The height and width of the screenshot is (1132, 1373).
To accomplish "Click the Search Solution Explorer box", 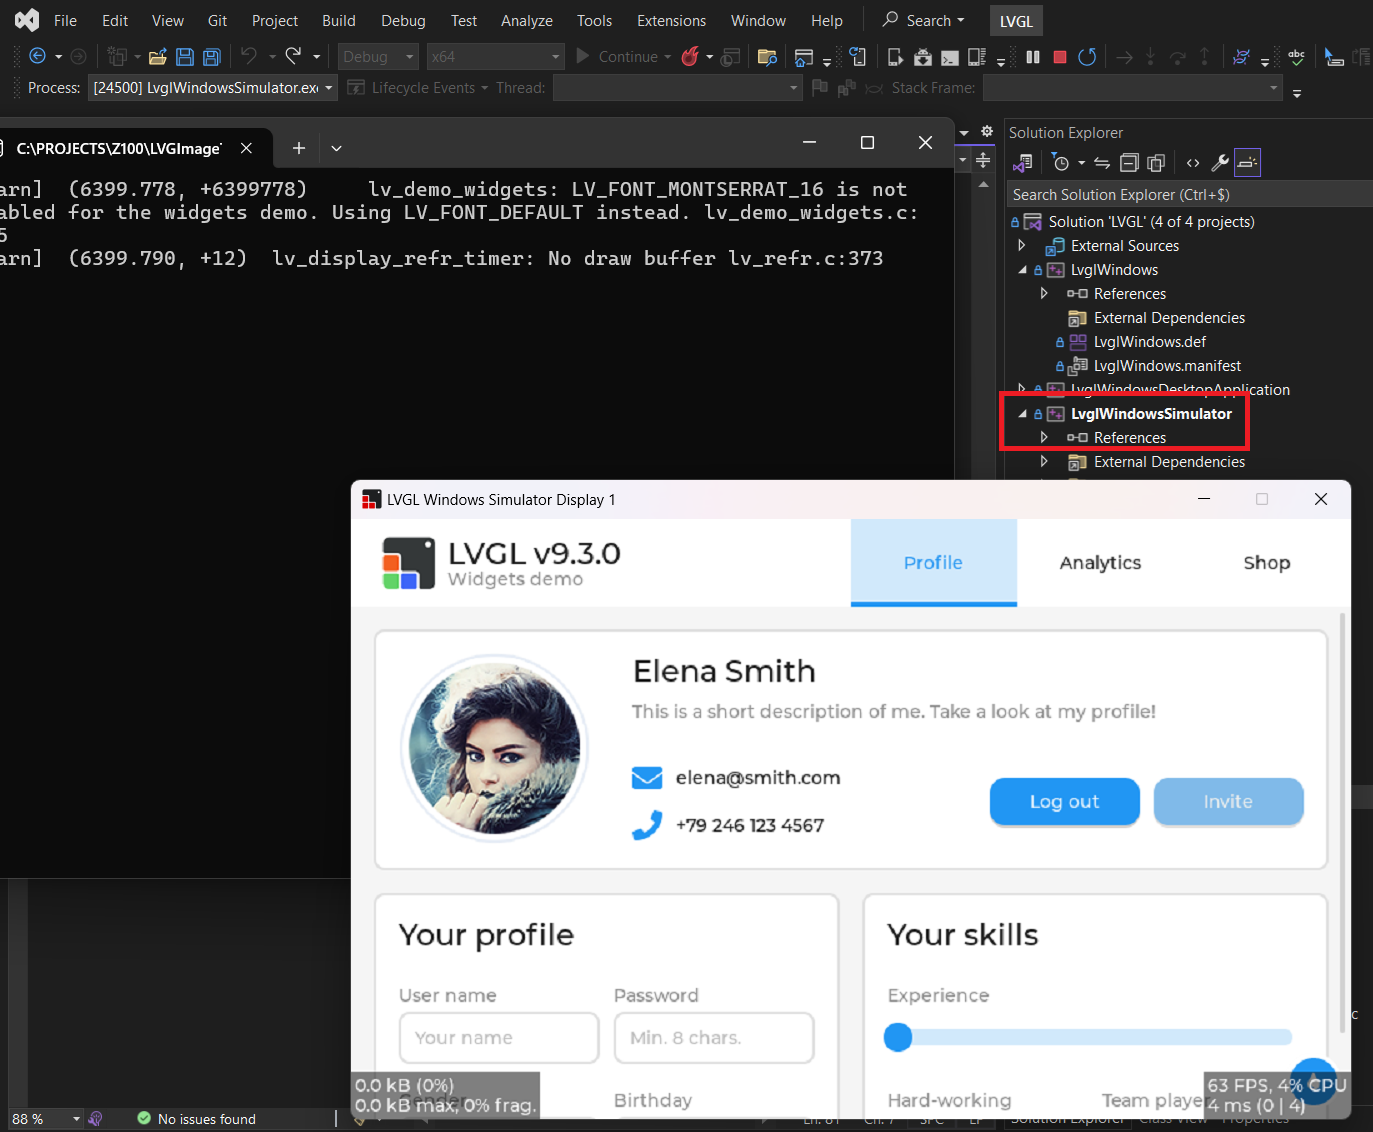I will click(x=1188, y=195).
